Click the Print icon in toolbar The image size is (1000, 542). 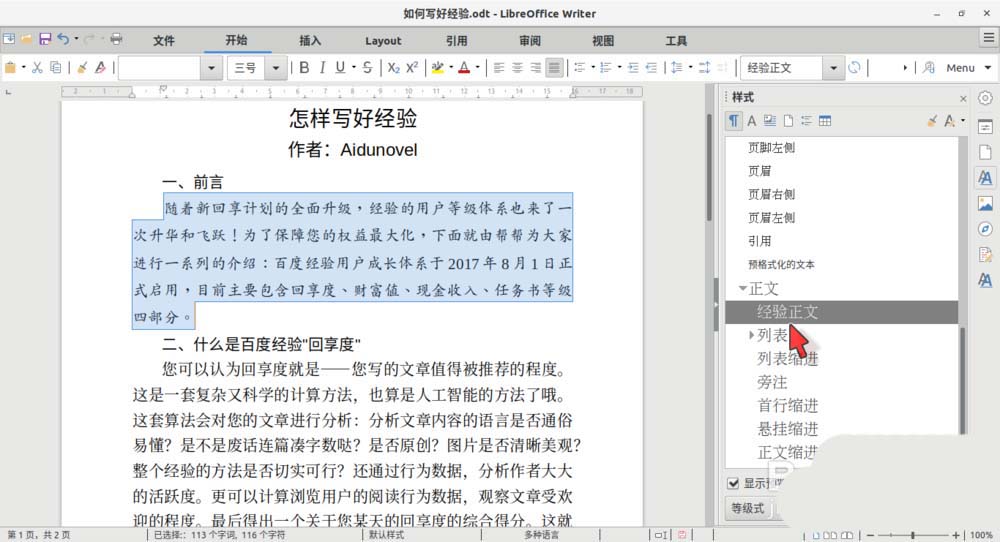(116, 39)
